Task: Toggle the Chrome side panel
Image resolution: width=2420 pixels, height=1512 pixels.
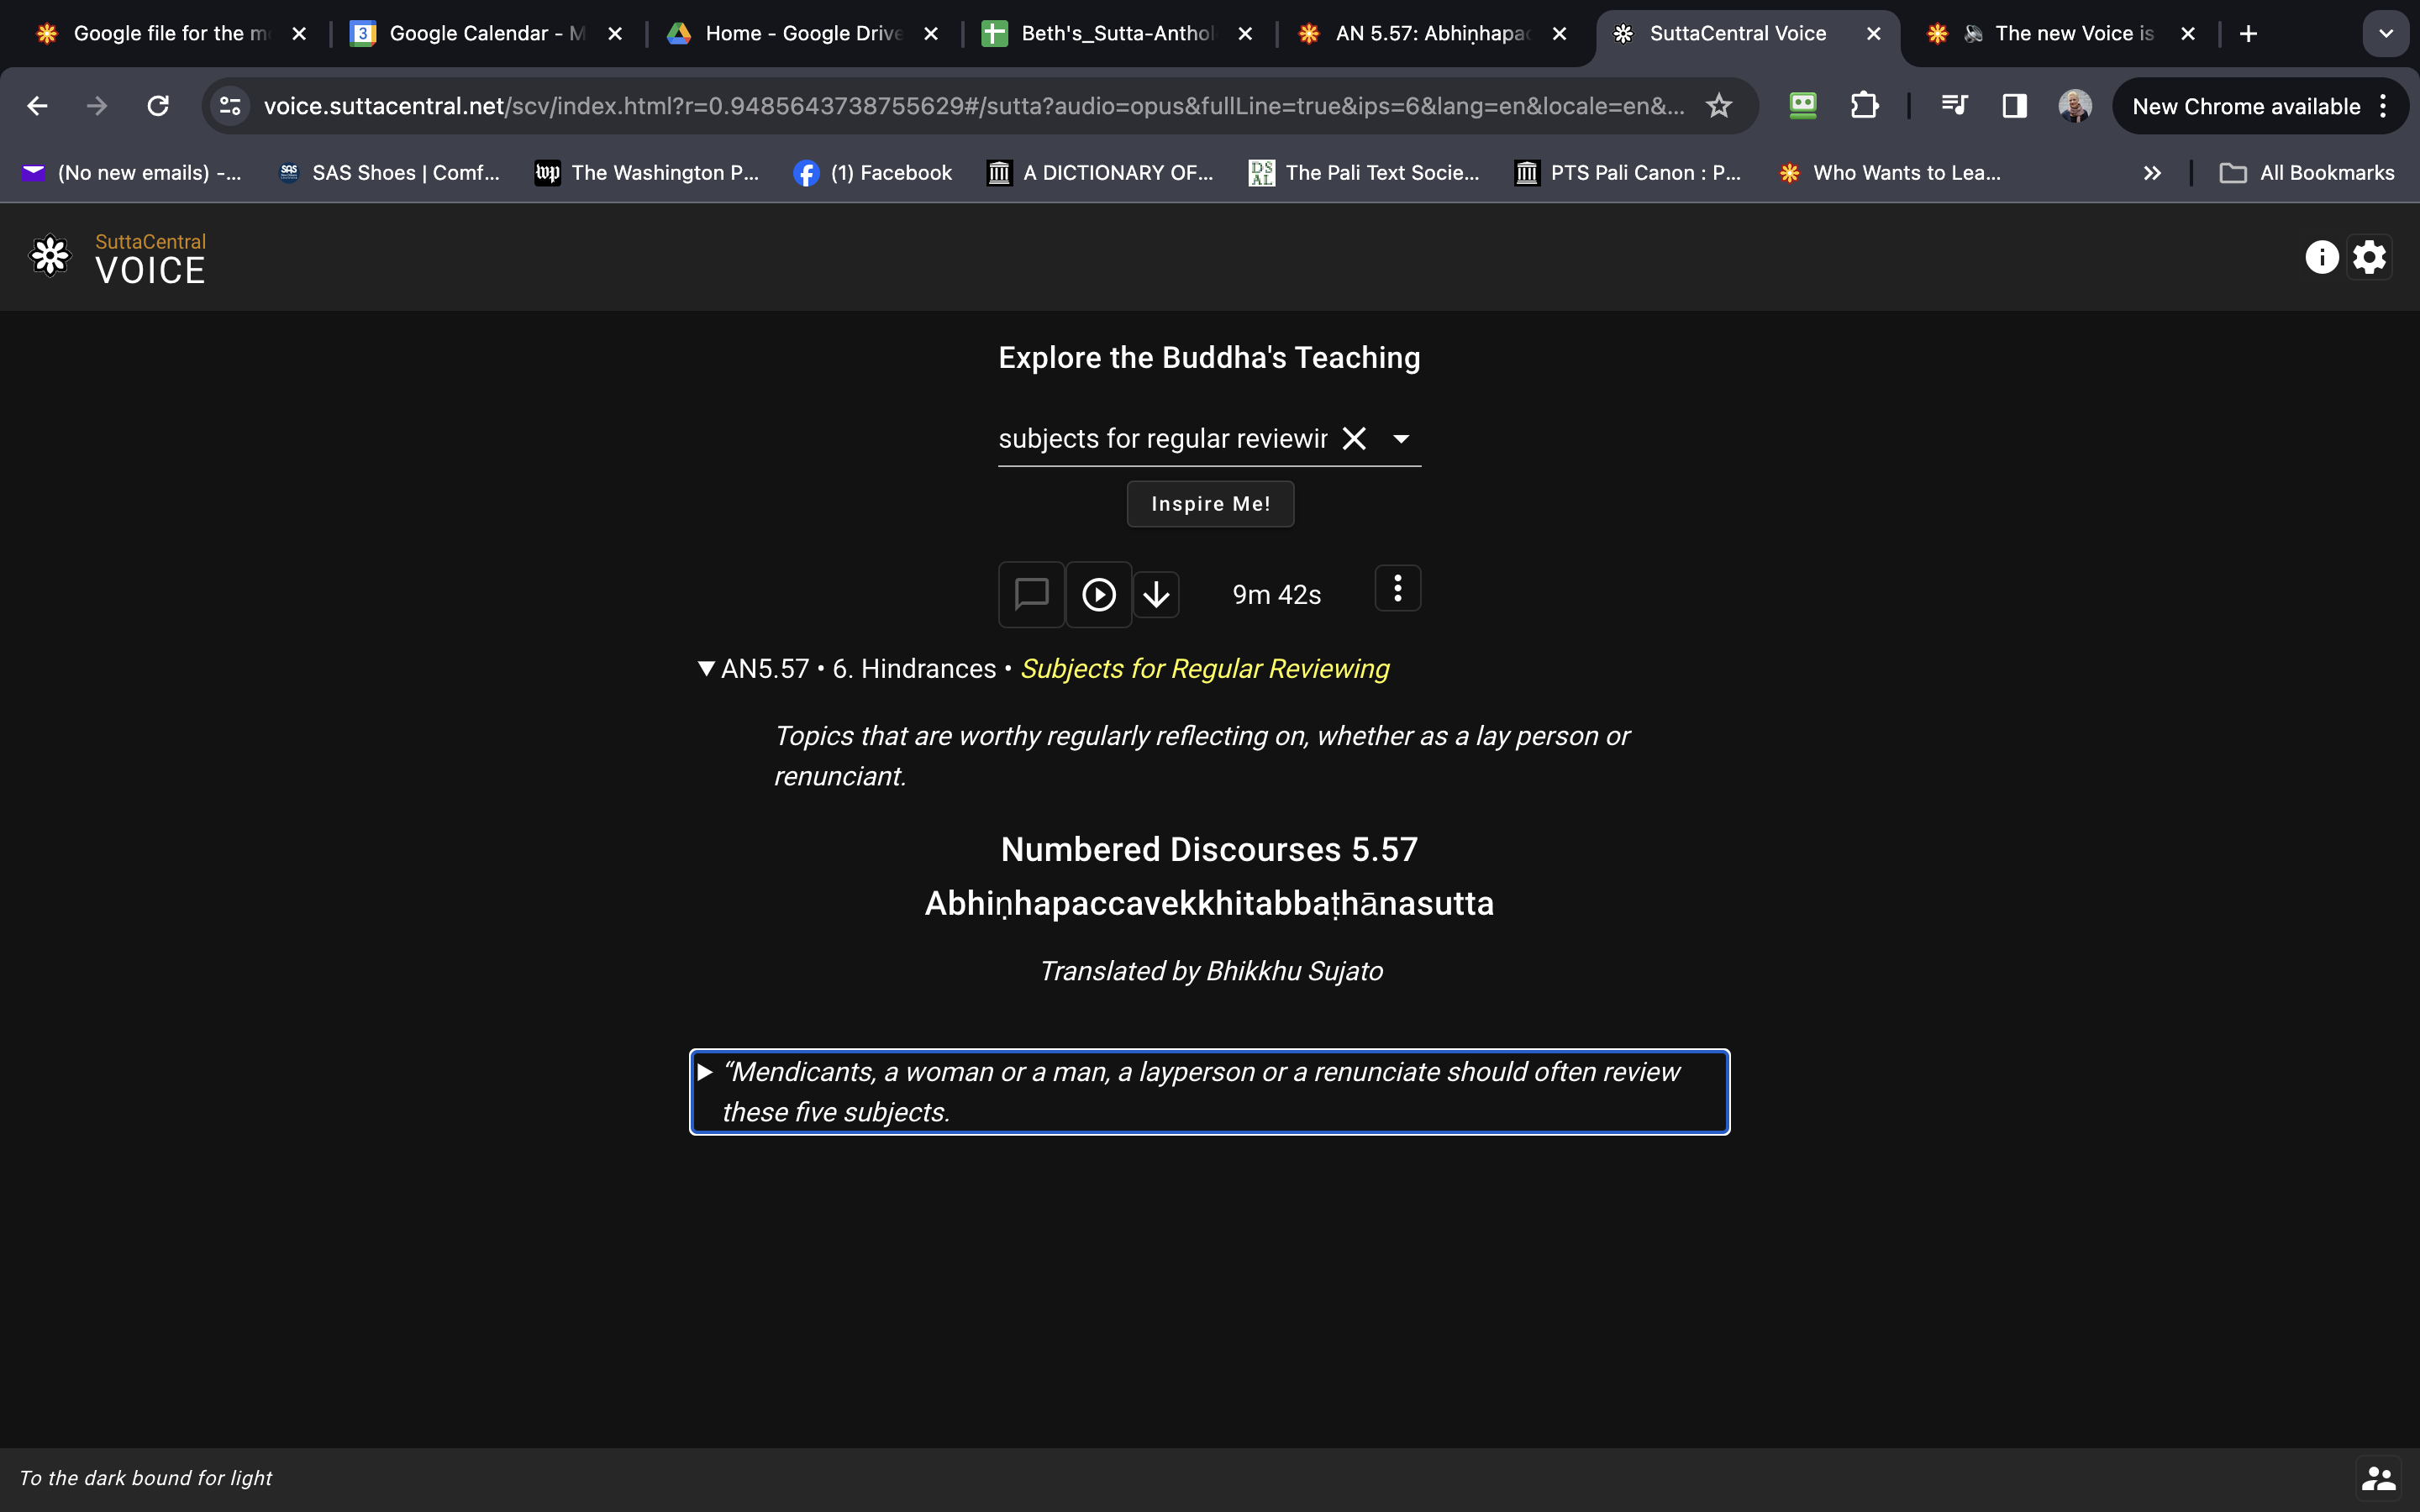Action: (x=2014, y=106)
